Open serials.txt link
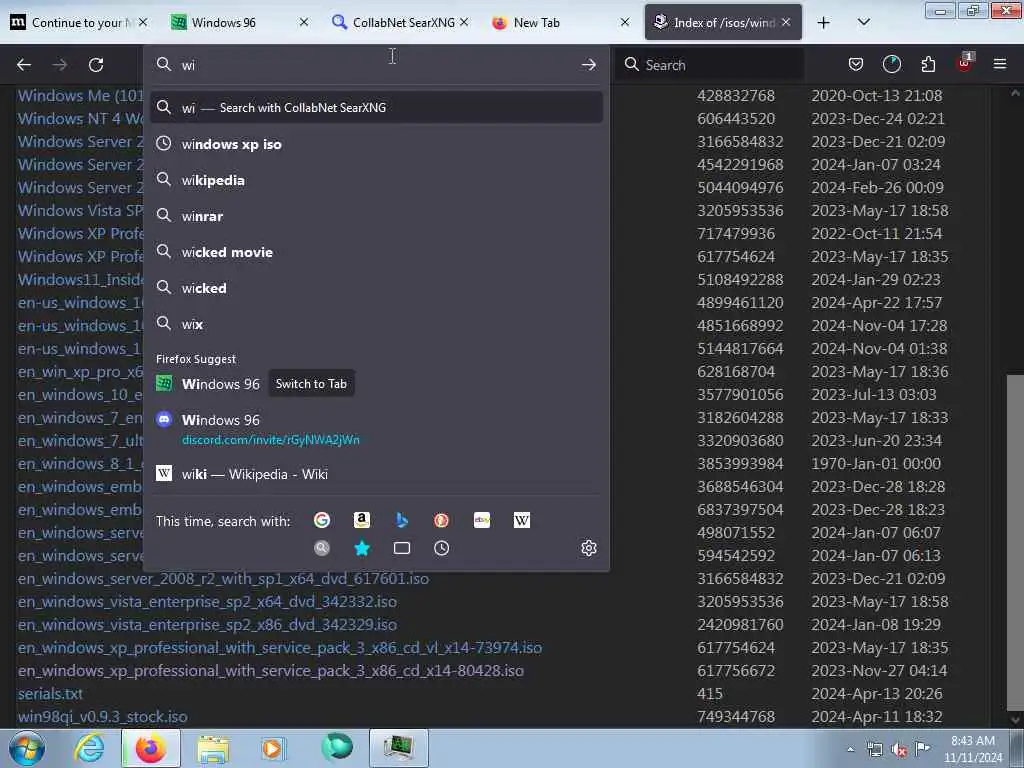 [x=50, y=694]
